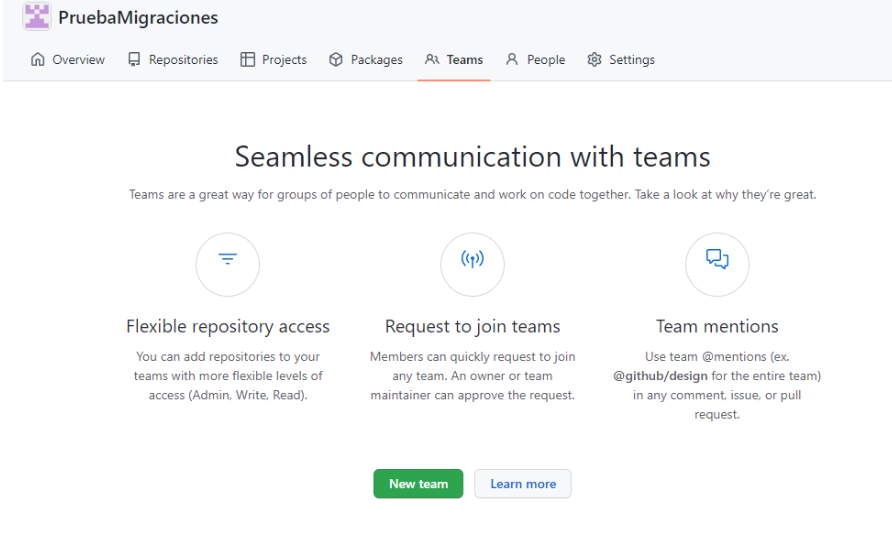Image resolution: width=892 pixels, height=538 pixels.
Task: Click the 'Teams are a great way' subtitle
Action: point(472,194)
